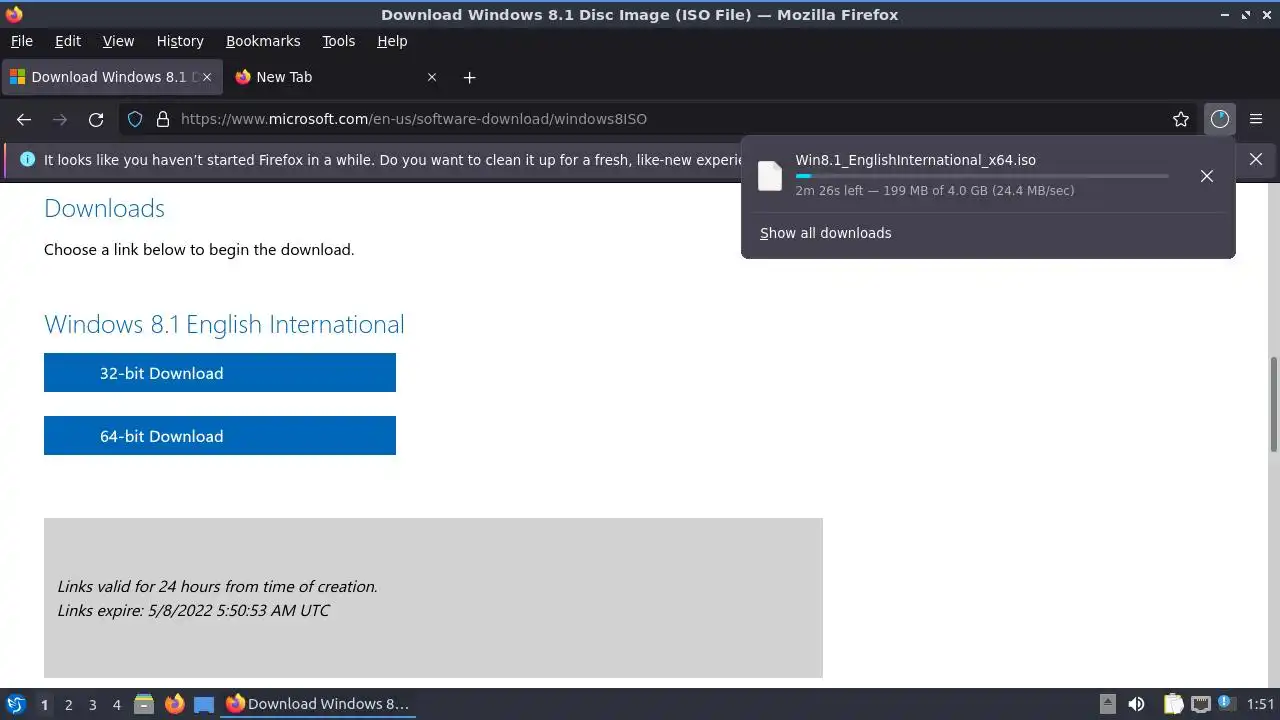The width and height of the screenshot is (1280, 720).
Task: Open a new tab with plus button
Action: [469, 77]
